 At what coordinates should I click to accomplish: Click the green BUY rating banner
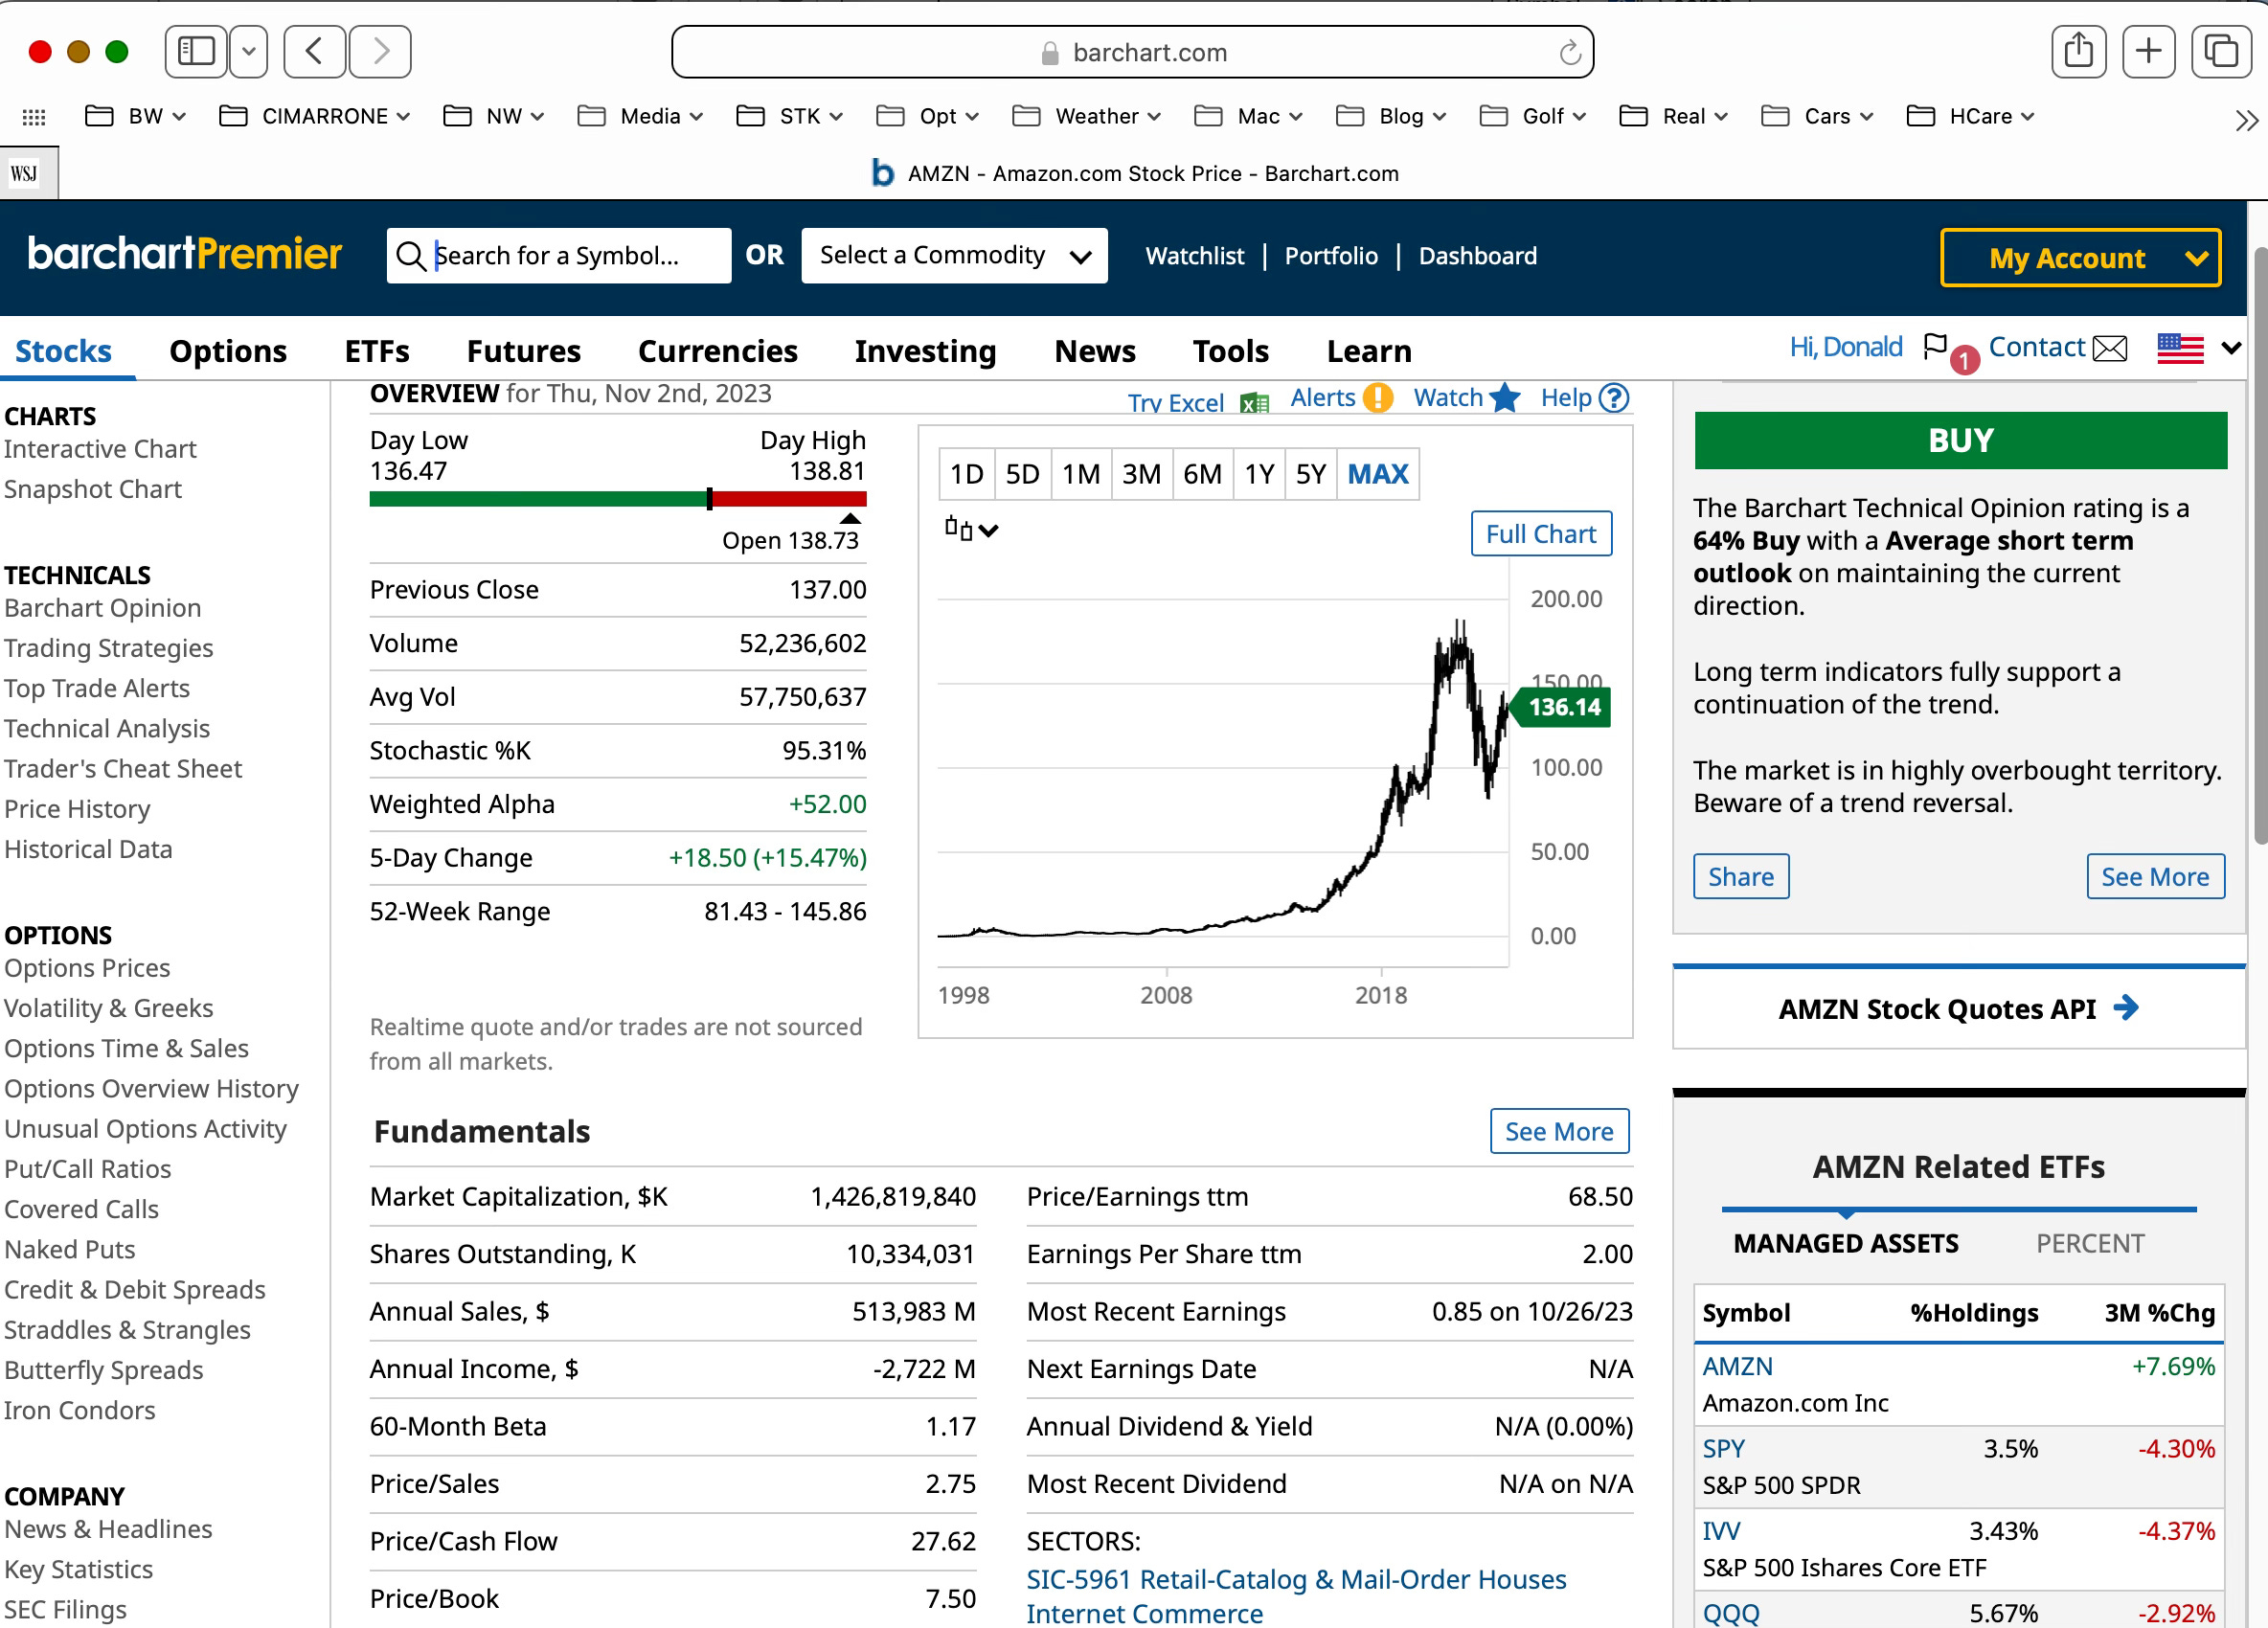[x=1960, y=440]
